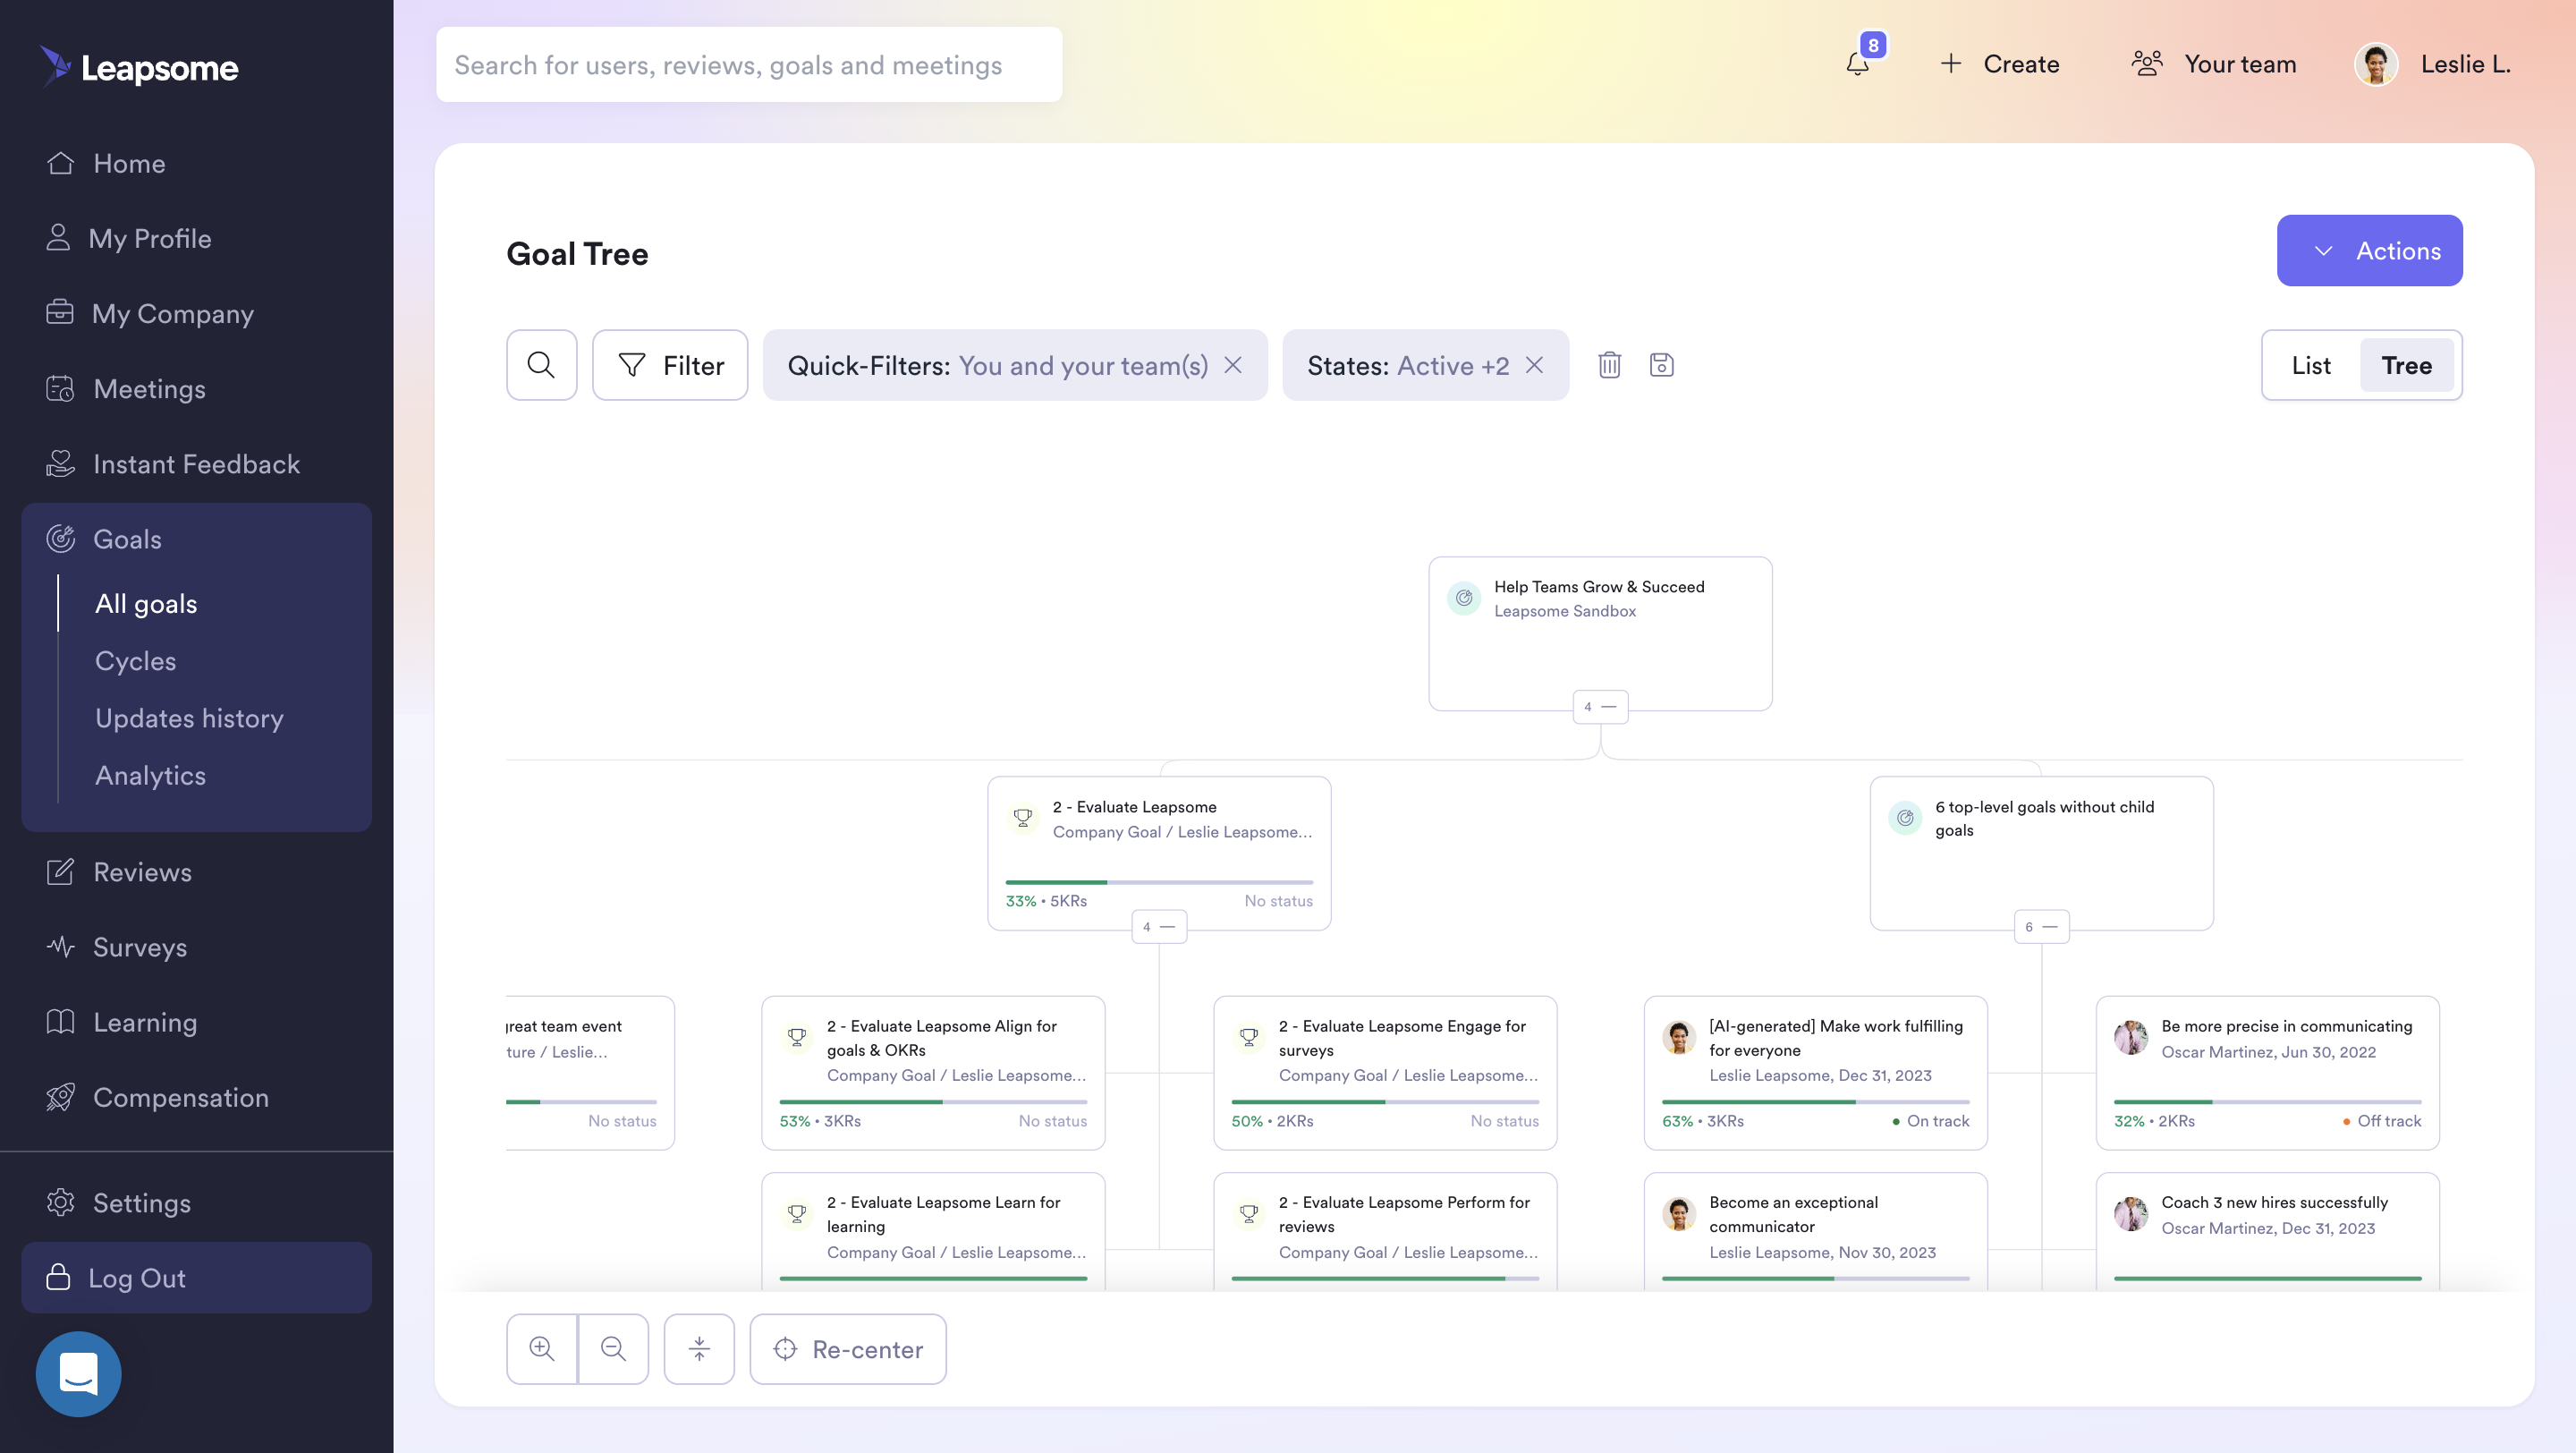Collapse the 6 top-level goals node
The height and width of the screenshot is (1453, 2576).
2041,927
